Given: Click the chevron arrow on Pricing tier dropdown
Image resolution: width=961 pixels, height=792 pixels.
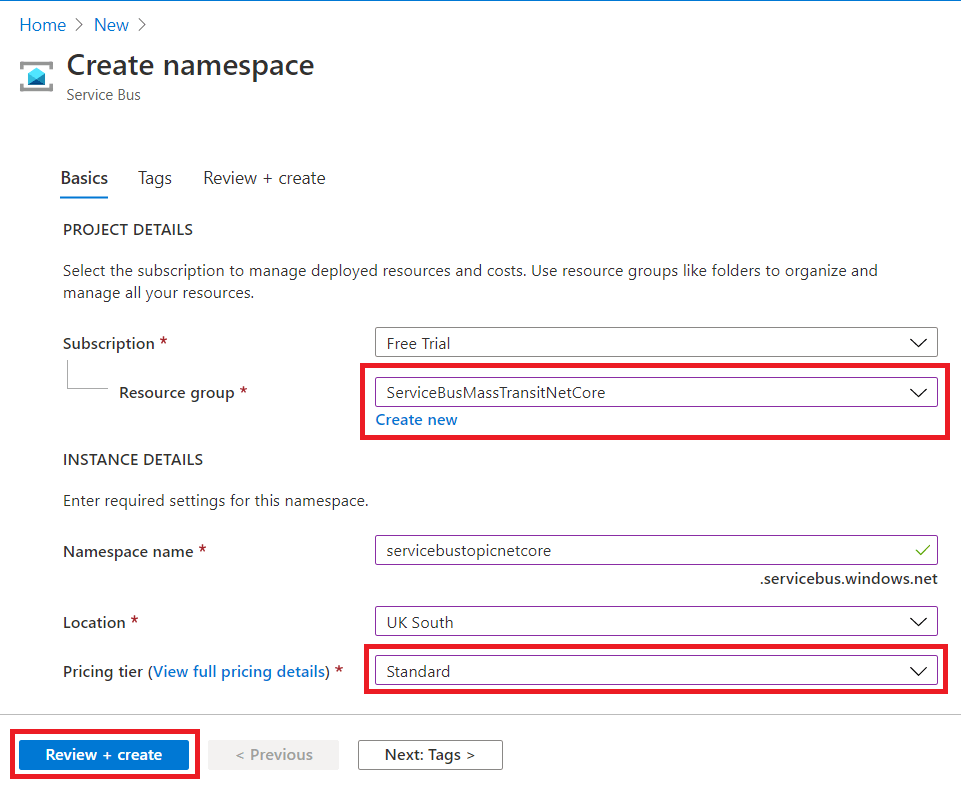Looking at the screenshot, I should click(x=918, y=671).
